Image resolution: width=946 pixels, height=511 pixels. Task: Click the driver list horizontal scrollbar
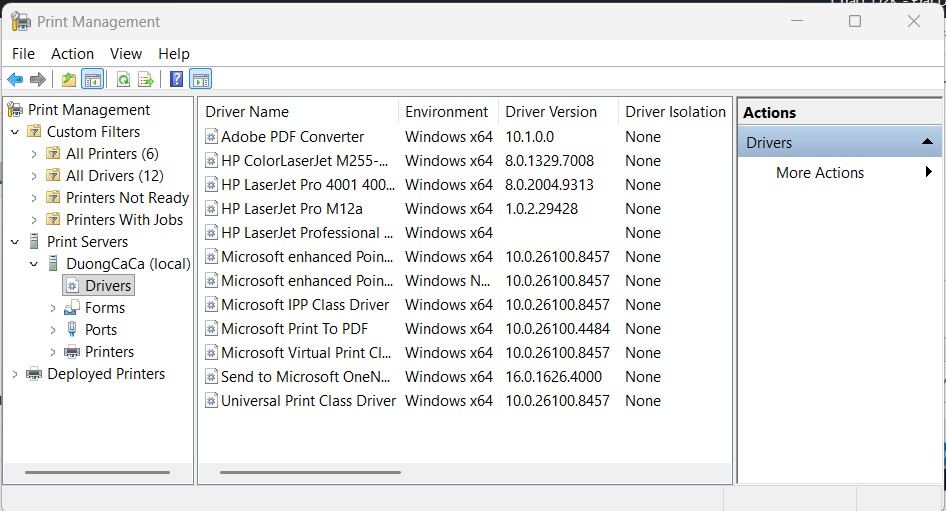click(310, 472)
